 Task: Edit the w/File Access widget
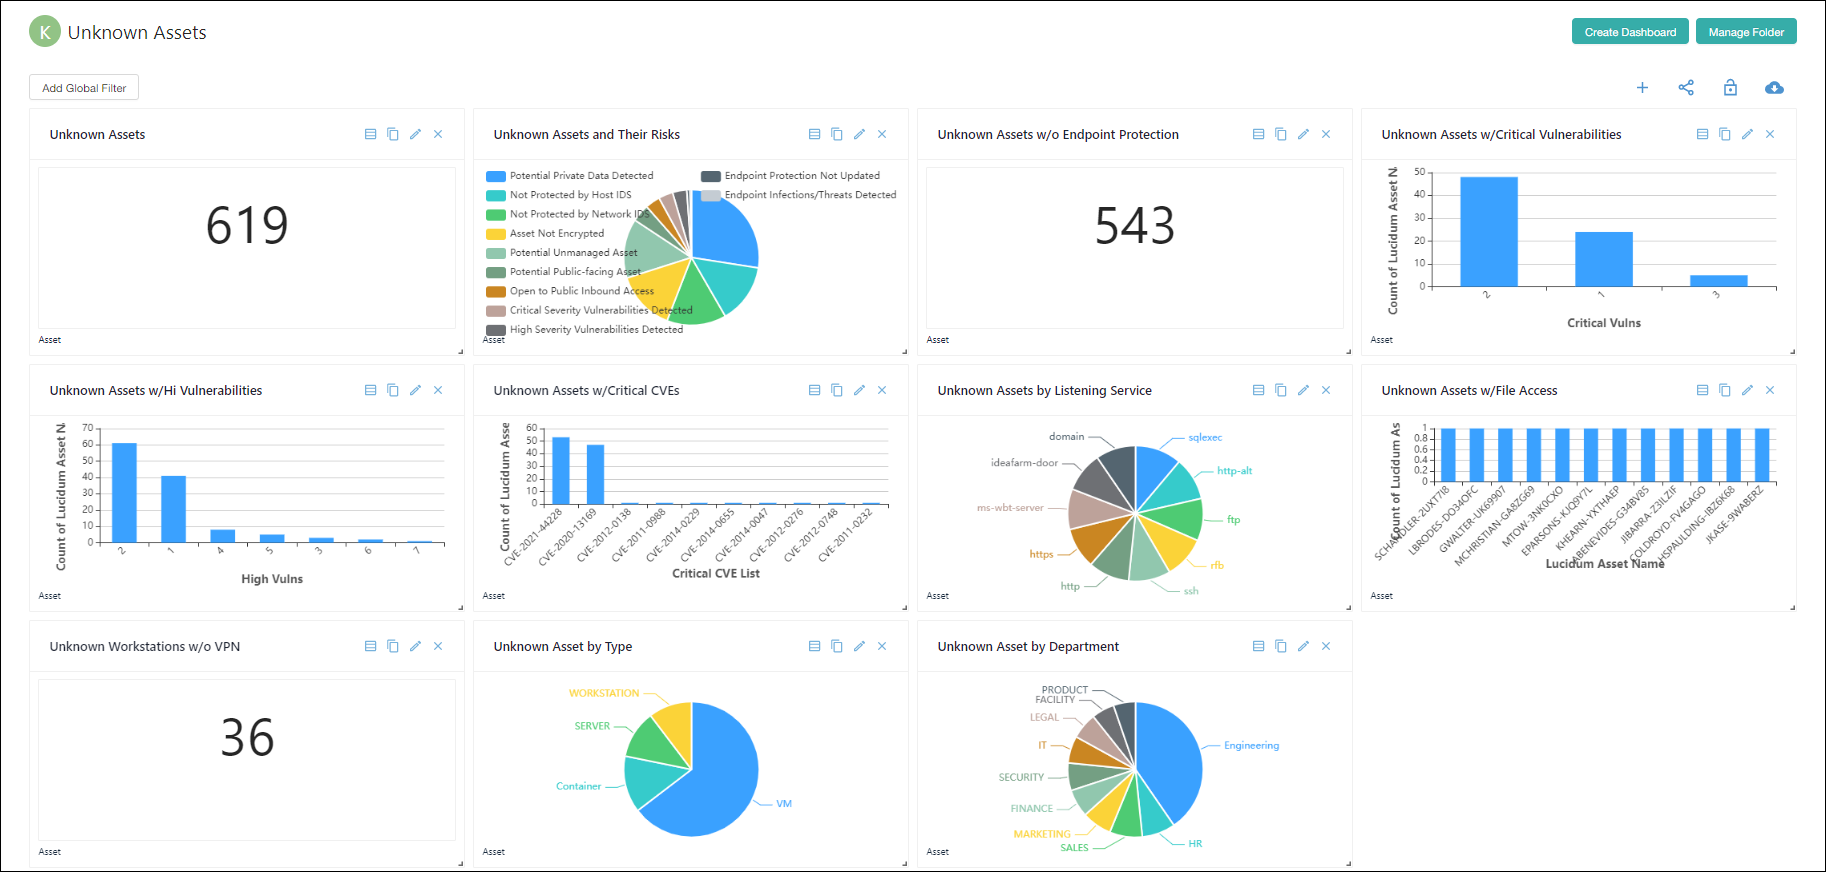tap(1747, 390)
